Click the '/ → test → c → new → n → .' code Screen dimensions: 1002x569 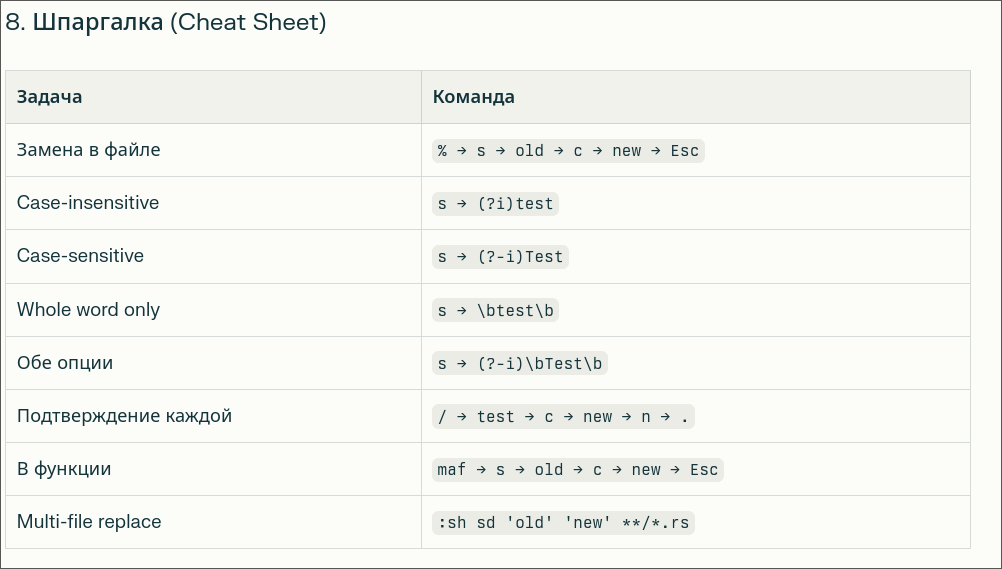(563, 417)
